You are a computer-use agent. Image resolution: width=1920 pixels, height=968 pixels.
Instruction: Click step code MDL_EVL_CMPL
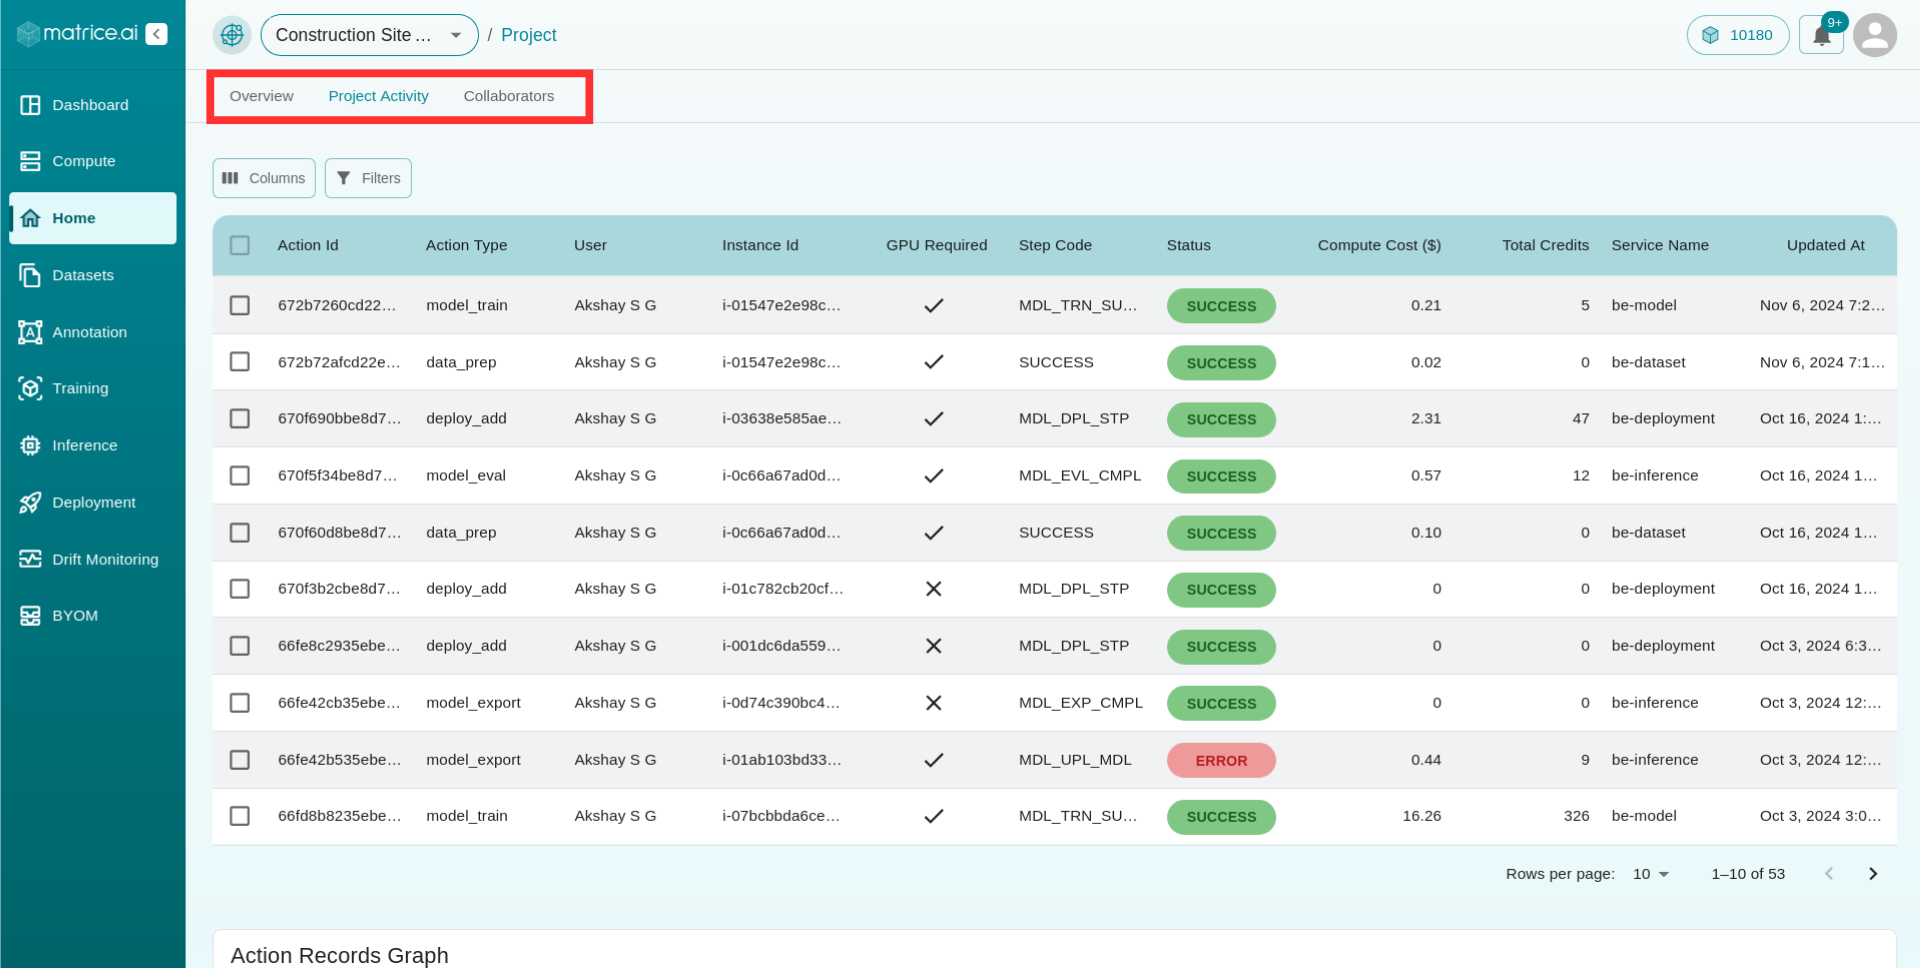click(x=1080, y=475)
